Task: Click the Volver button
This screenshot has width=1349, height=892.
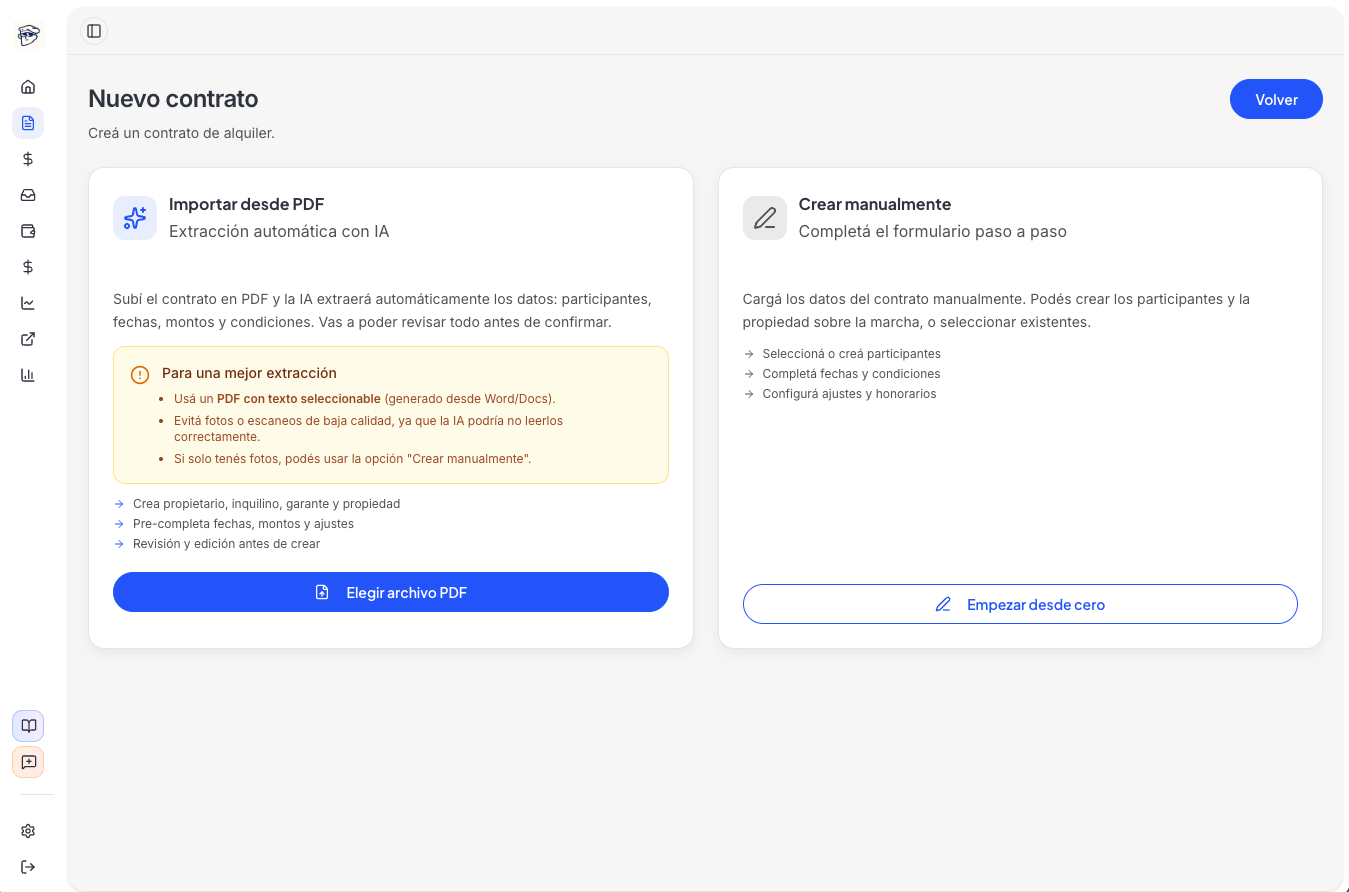Action: click(1276, 99)
